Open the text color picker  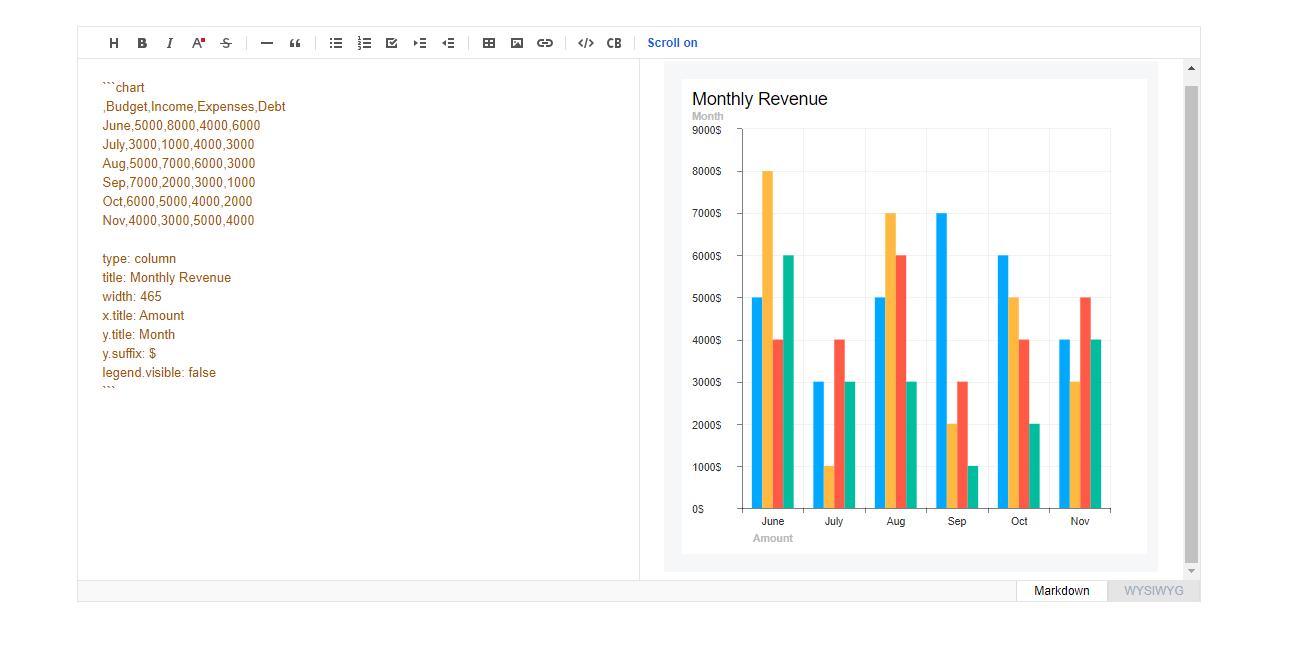(x=198, y=43)
